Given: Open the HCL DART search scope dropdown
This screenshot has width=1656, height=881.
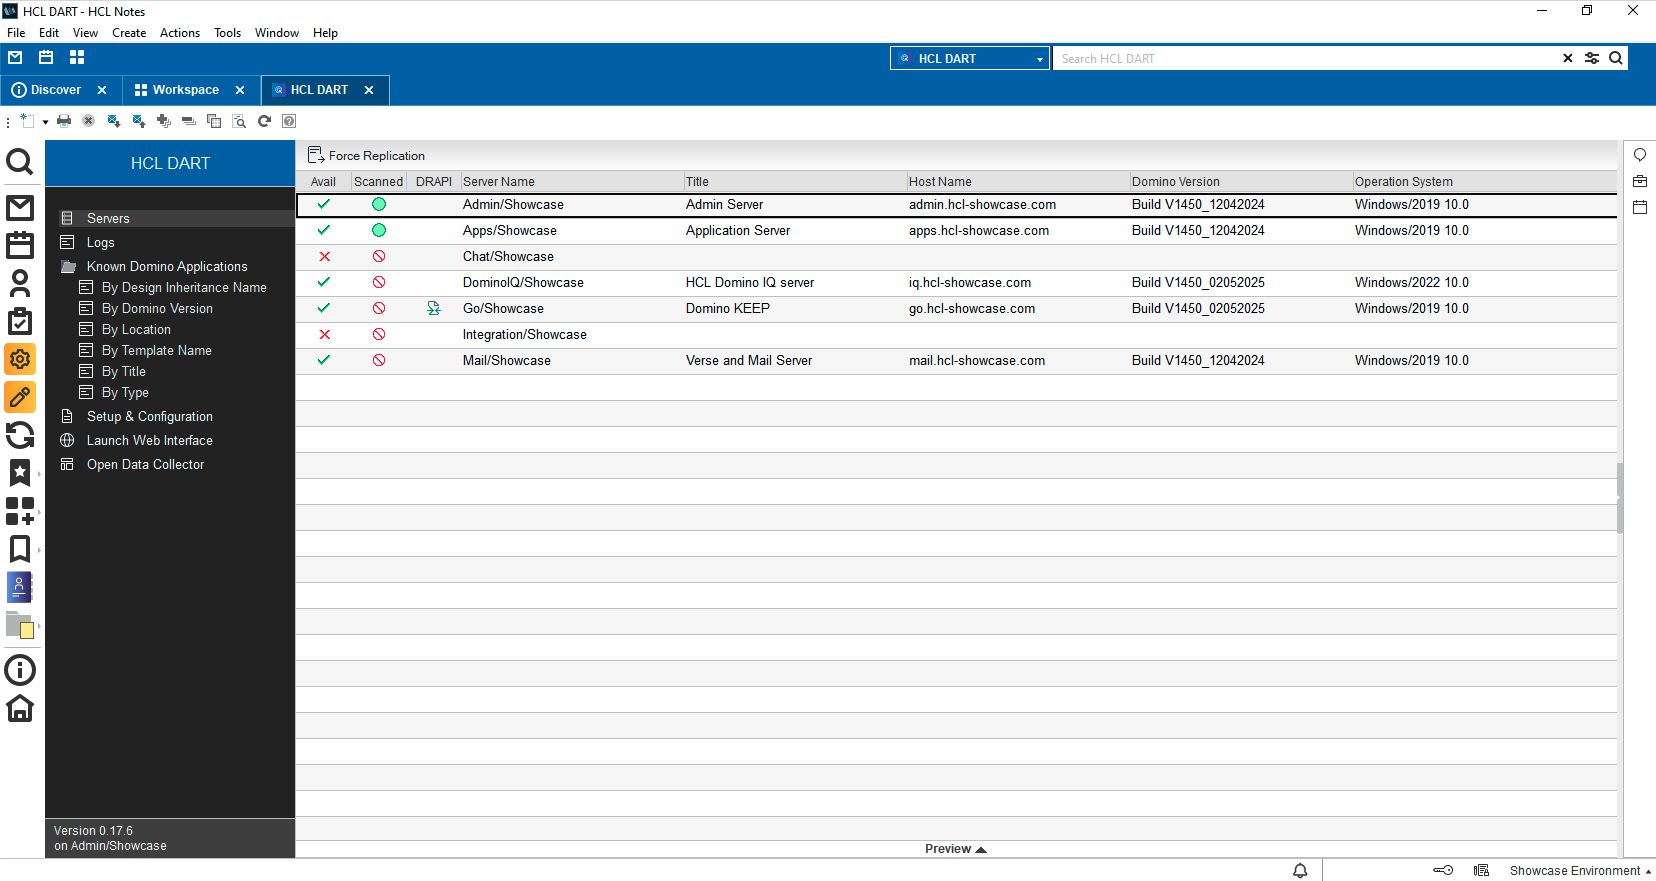Looking at the screenshot, I should [970, 58].
